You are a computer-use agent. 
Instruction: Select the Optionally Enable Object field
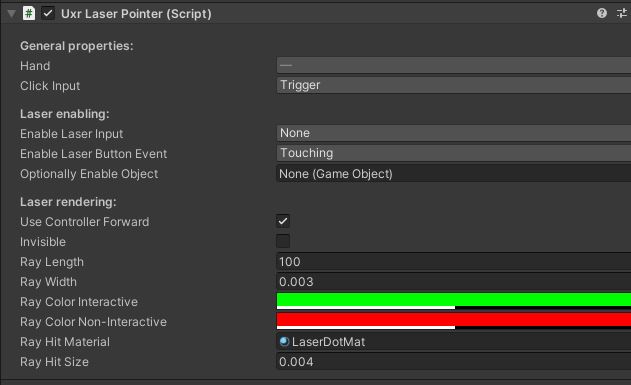tap(454, 174)
